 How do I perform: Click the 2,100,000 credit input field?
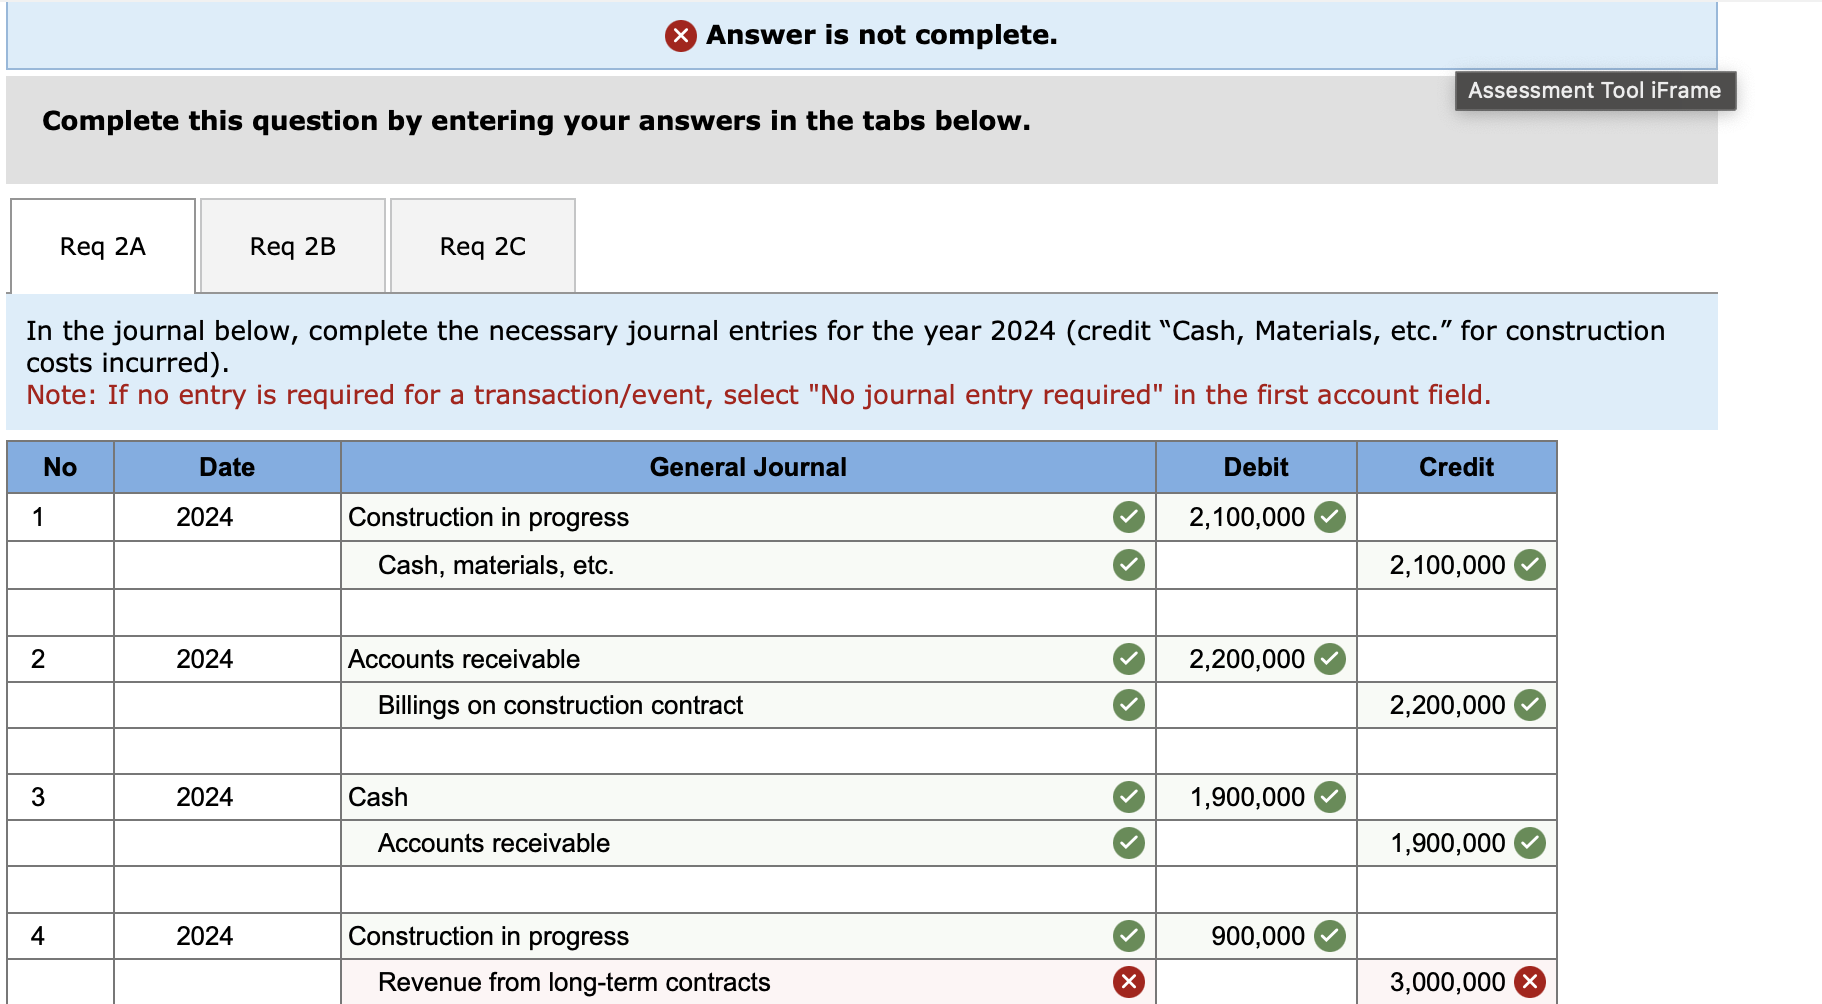pyautogui.click(x=1457, y=565)
